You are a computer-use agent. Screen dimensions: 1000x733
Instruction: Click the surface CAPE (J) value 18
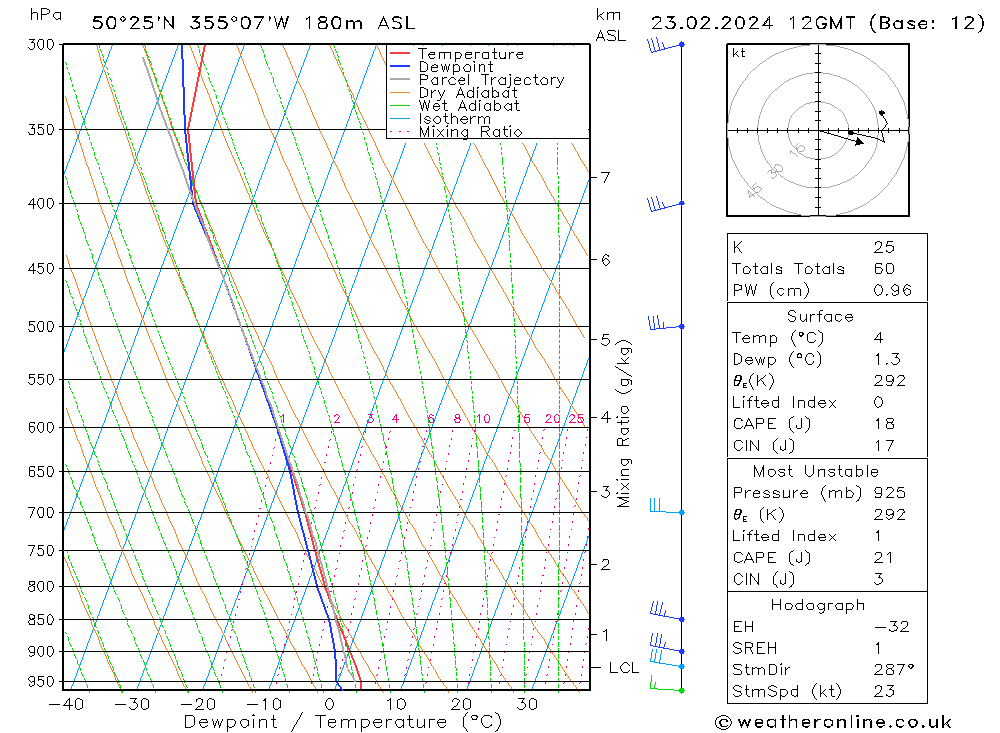click(884, 424)
